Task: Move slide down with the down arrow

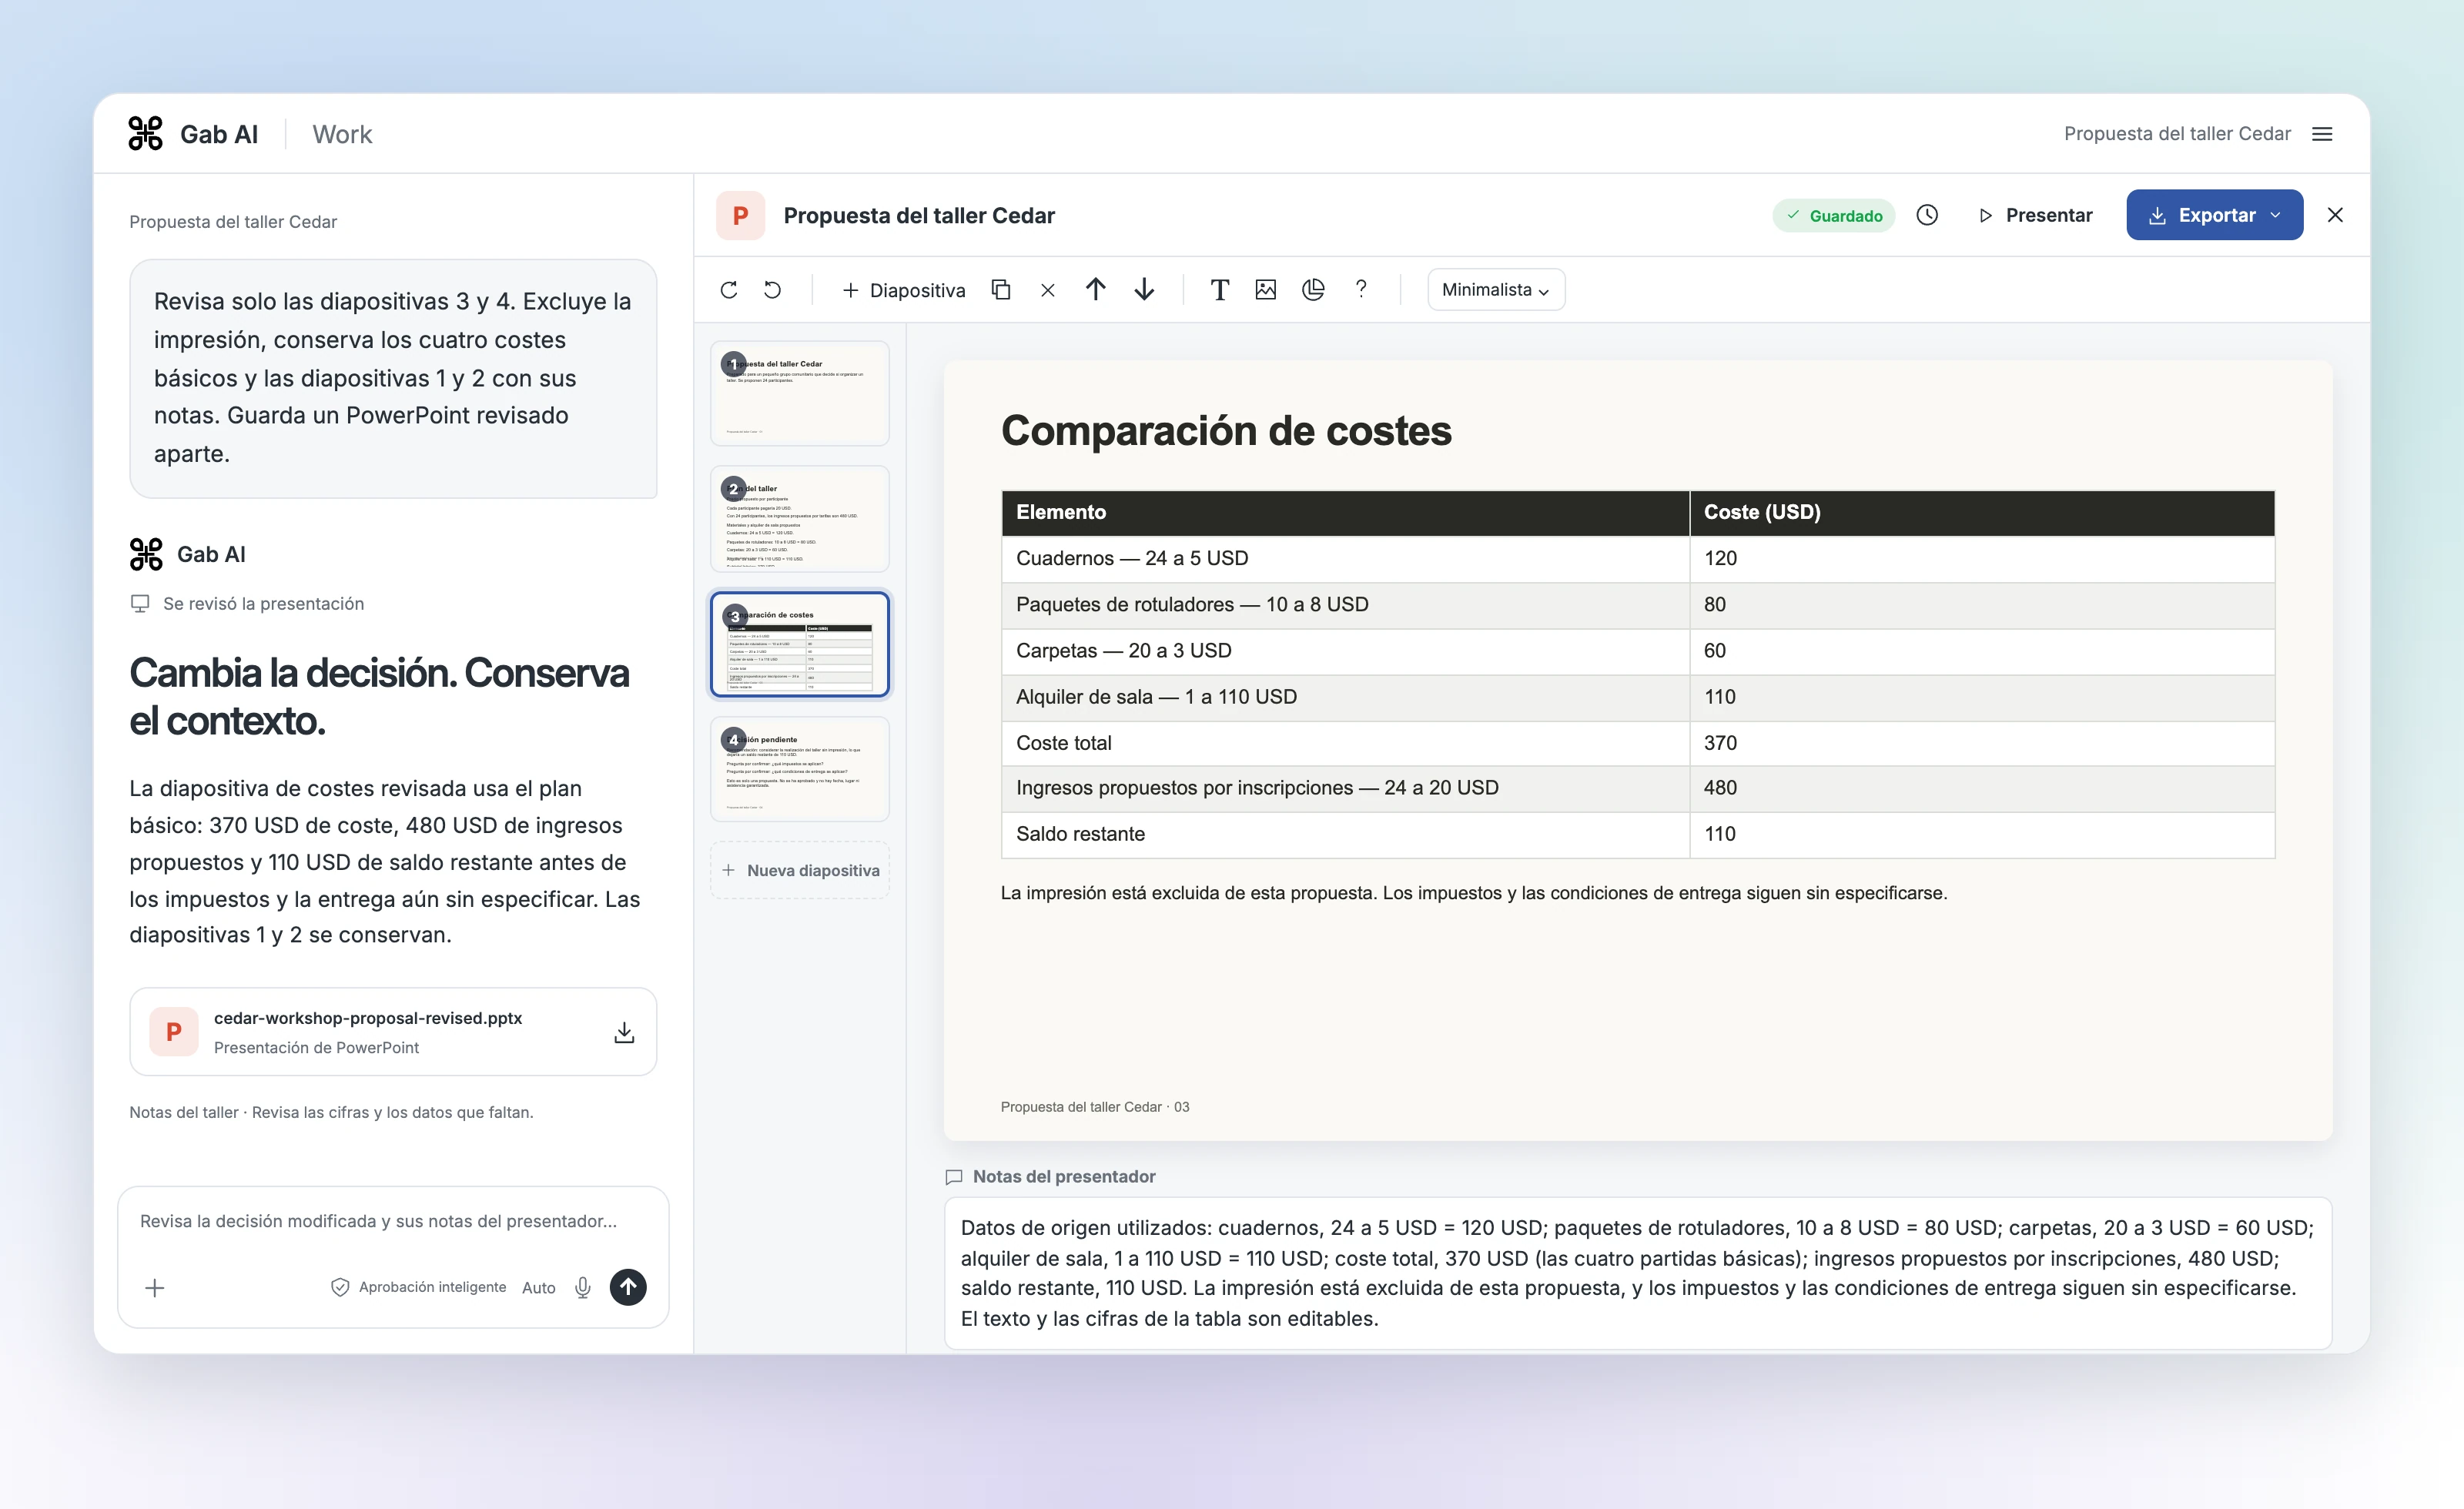Action: 1145,290
